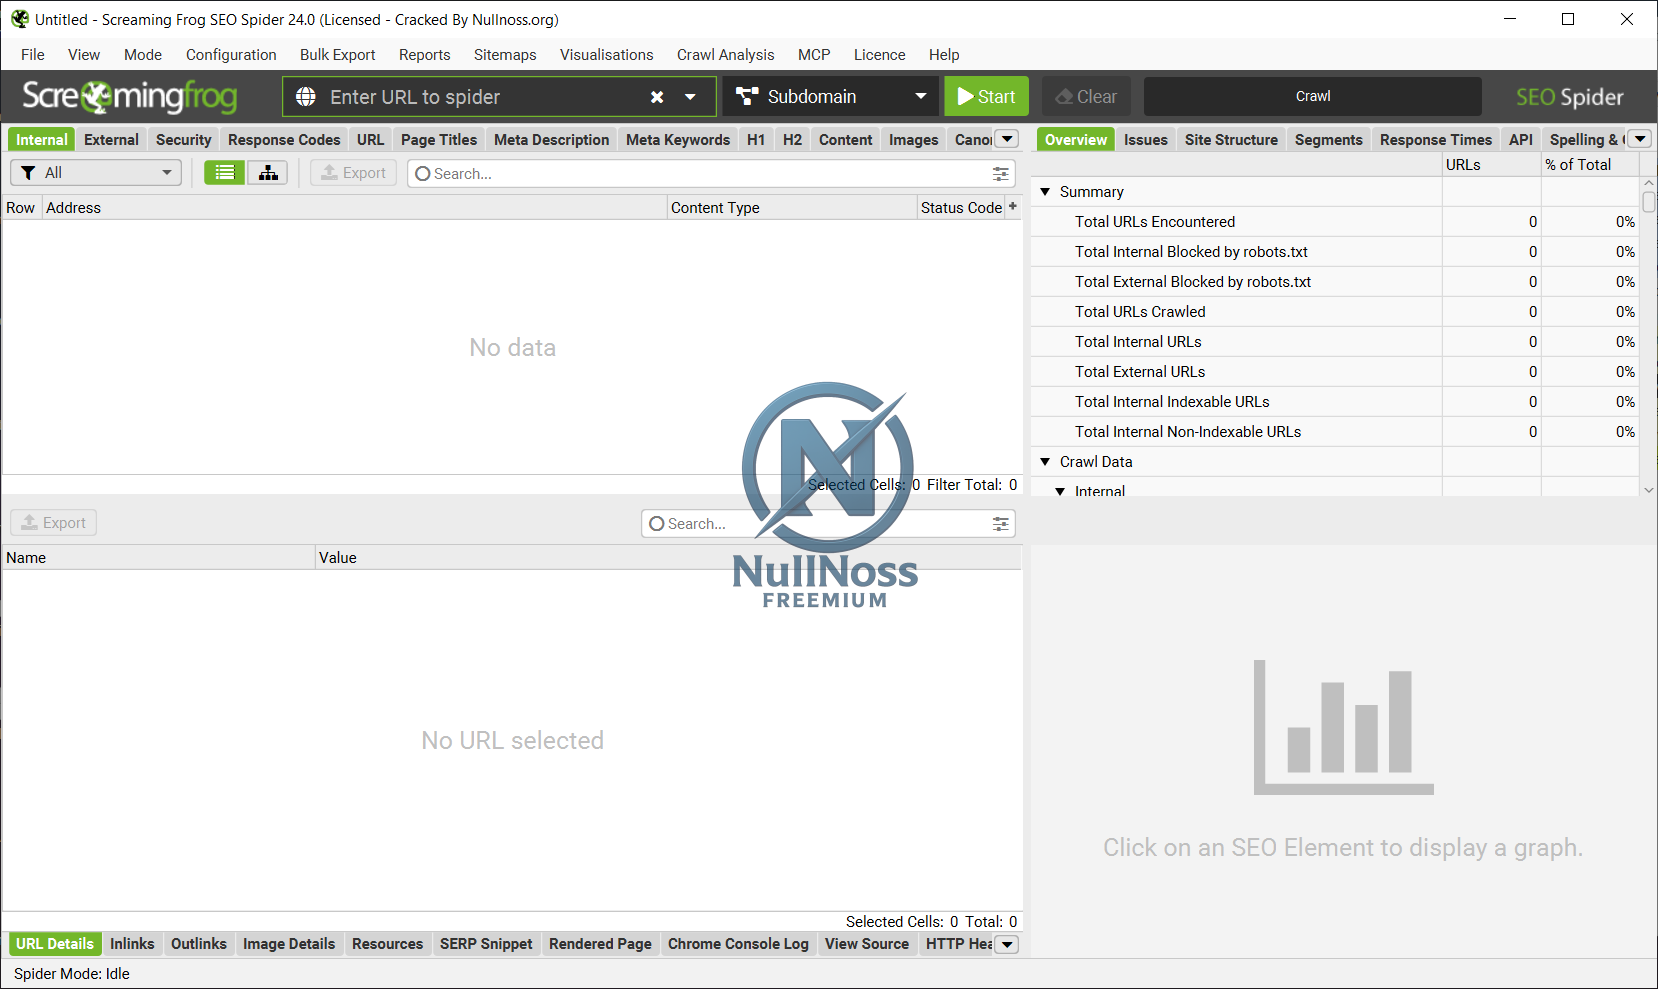Open the Mode menu

point(143,55)
